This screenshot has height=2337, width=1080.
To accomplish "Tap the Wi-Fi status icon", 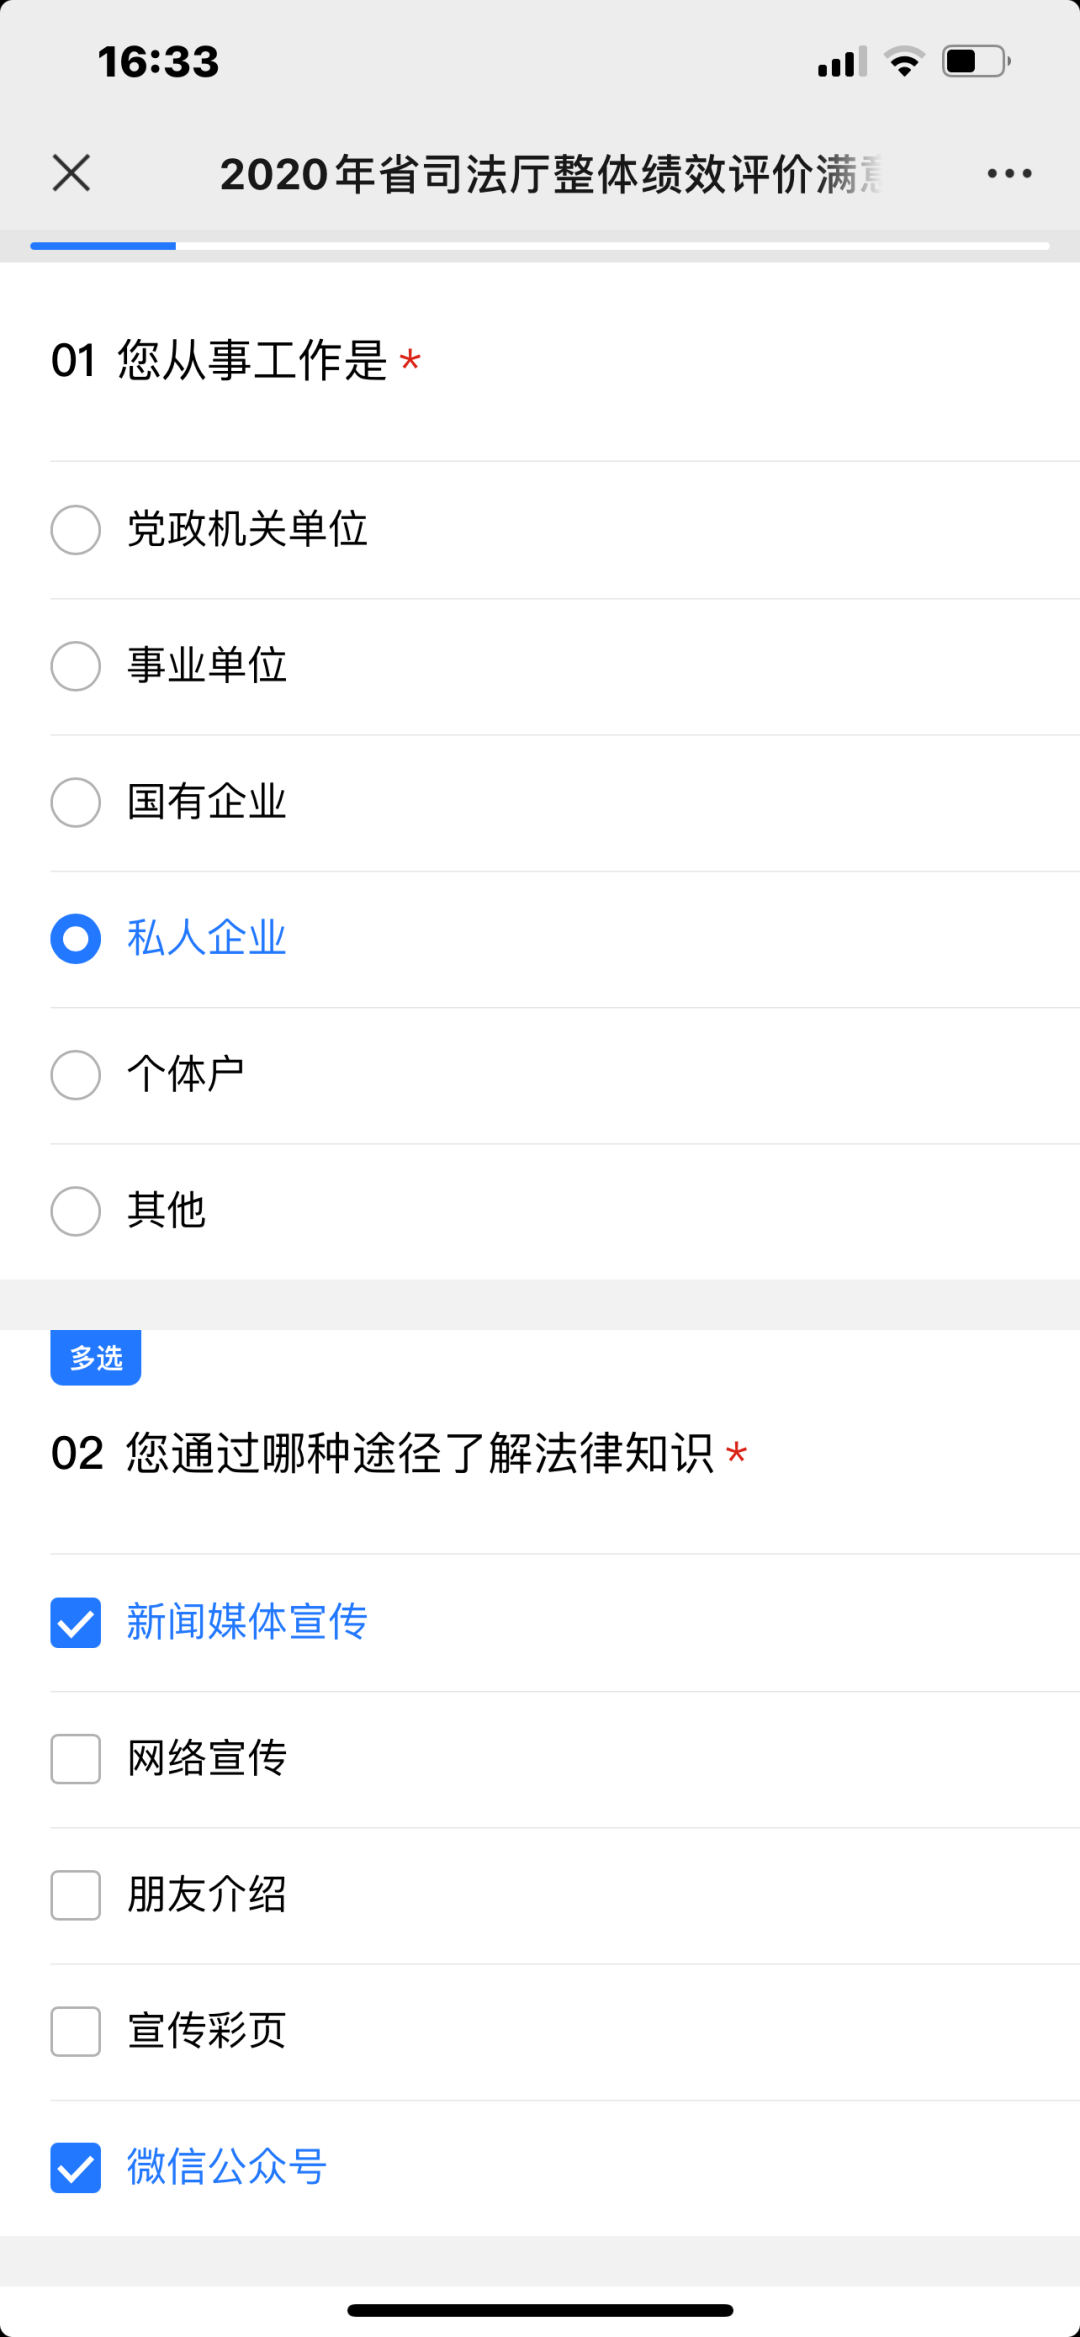I will 905,62.
